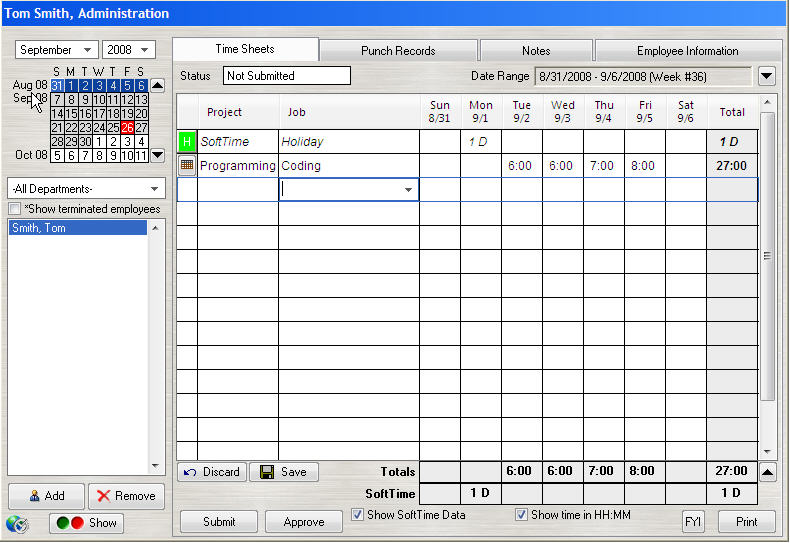The image size is (790, 543).
Task: Select Smith, Tom in the employee list
Action: pyautogui.click(x=78, y=228)
